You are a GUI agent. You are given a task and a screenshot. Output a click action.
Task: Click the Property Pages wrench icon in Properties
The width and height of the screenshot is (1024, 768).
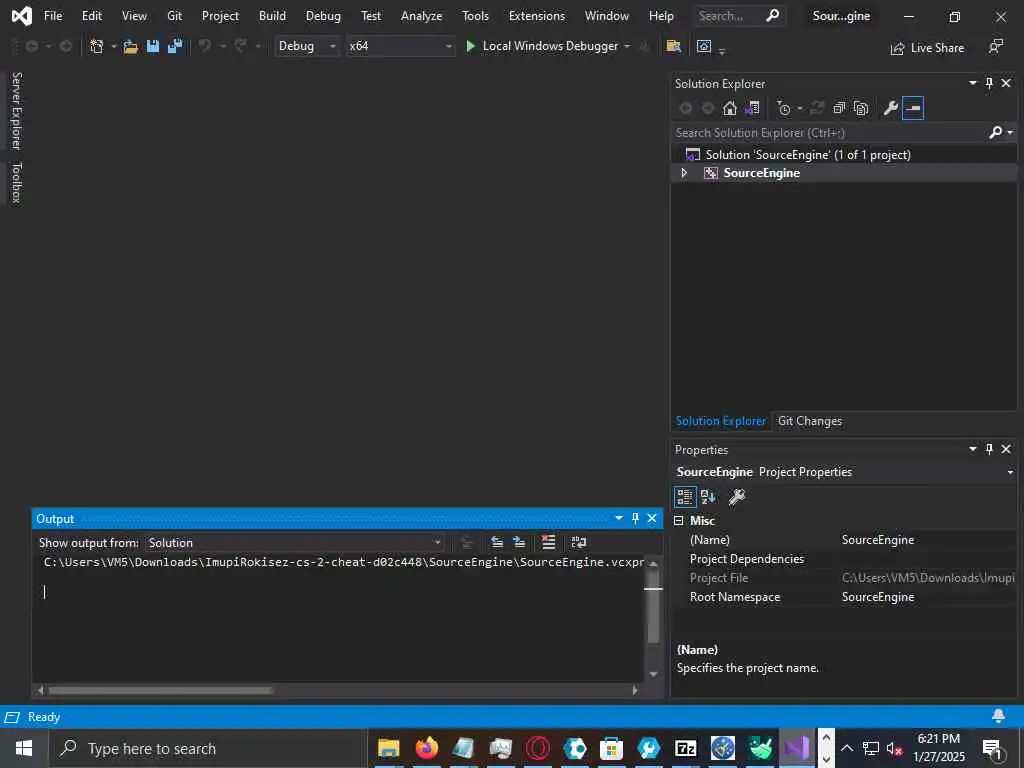click(x=737, y=498)
